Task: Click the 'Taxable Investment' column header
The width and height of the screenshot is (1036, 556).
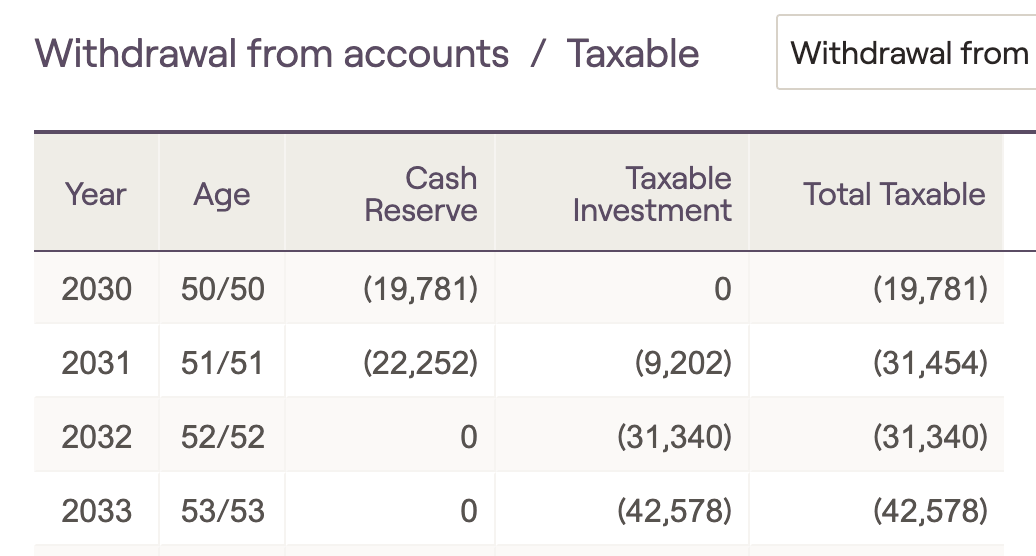Action: point(622,194)
